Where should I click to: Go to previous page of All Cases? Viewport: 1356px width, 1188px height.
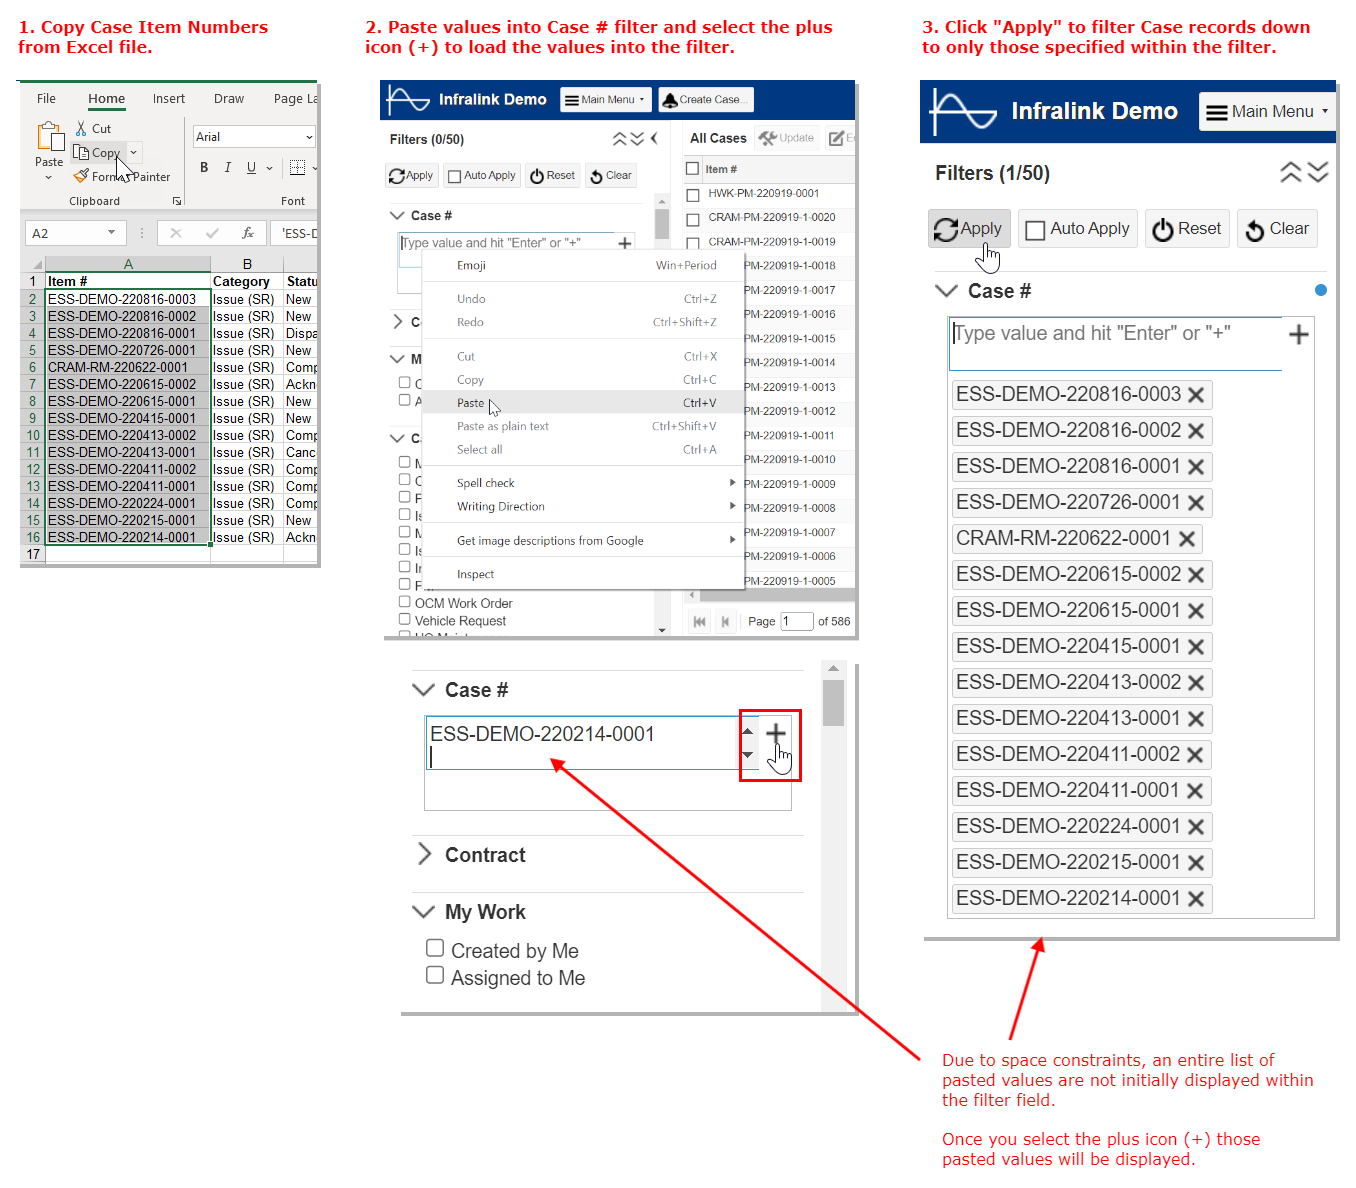(x=726, y=621)
